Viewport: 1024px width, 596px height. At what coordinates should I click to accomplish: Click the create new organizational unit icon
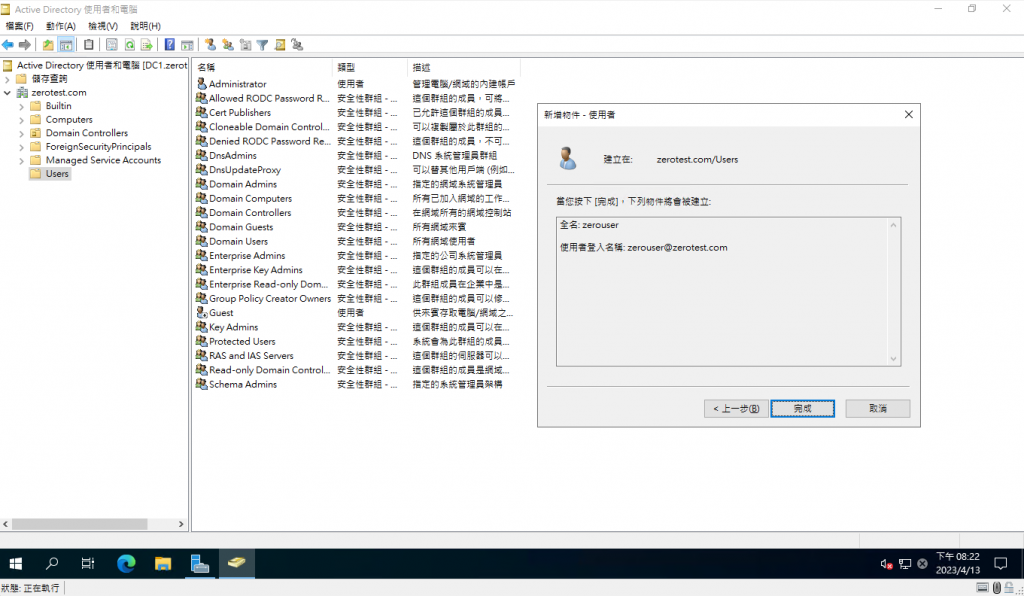tap(246, 45)
